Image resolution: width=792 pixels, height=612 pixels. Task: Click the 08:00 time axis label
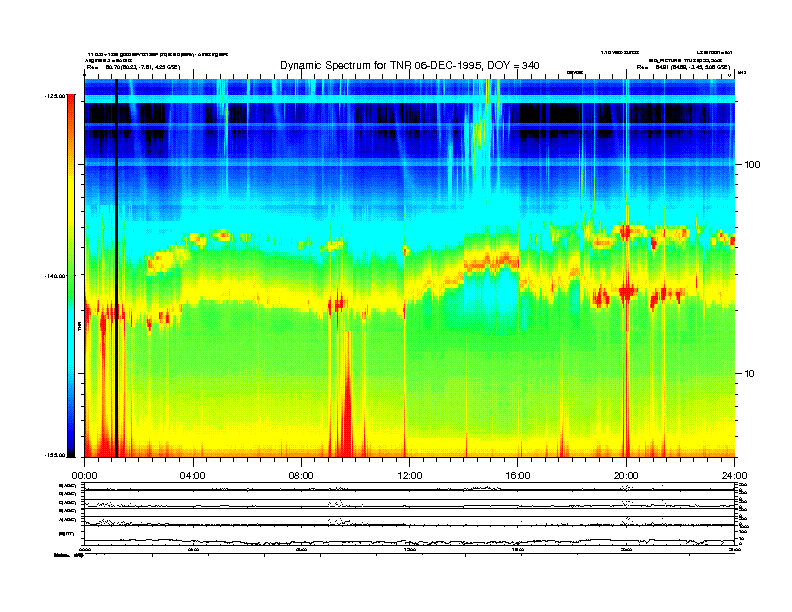click(x=301, y=476)
